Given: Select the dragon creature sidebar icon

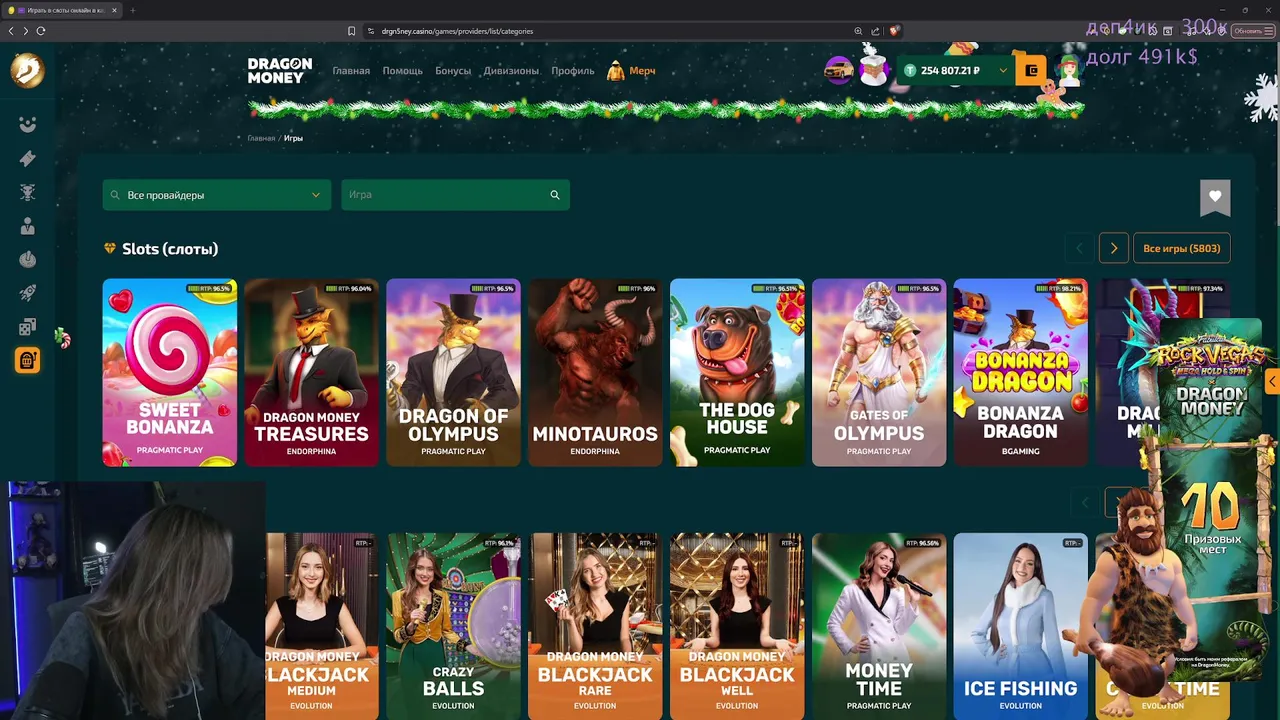Looking at the screenshot, I should click(x=27, y=192).
